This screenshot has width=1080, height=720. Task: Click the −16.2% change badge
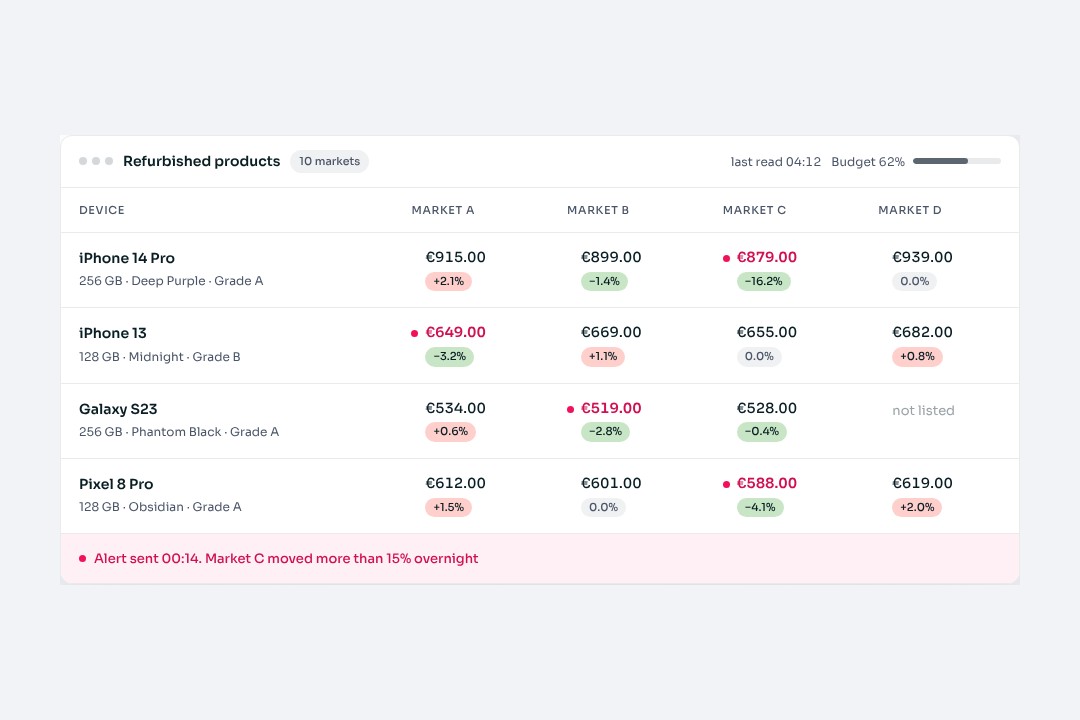[764, 281]
